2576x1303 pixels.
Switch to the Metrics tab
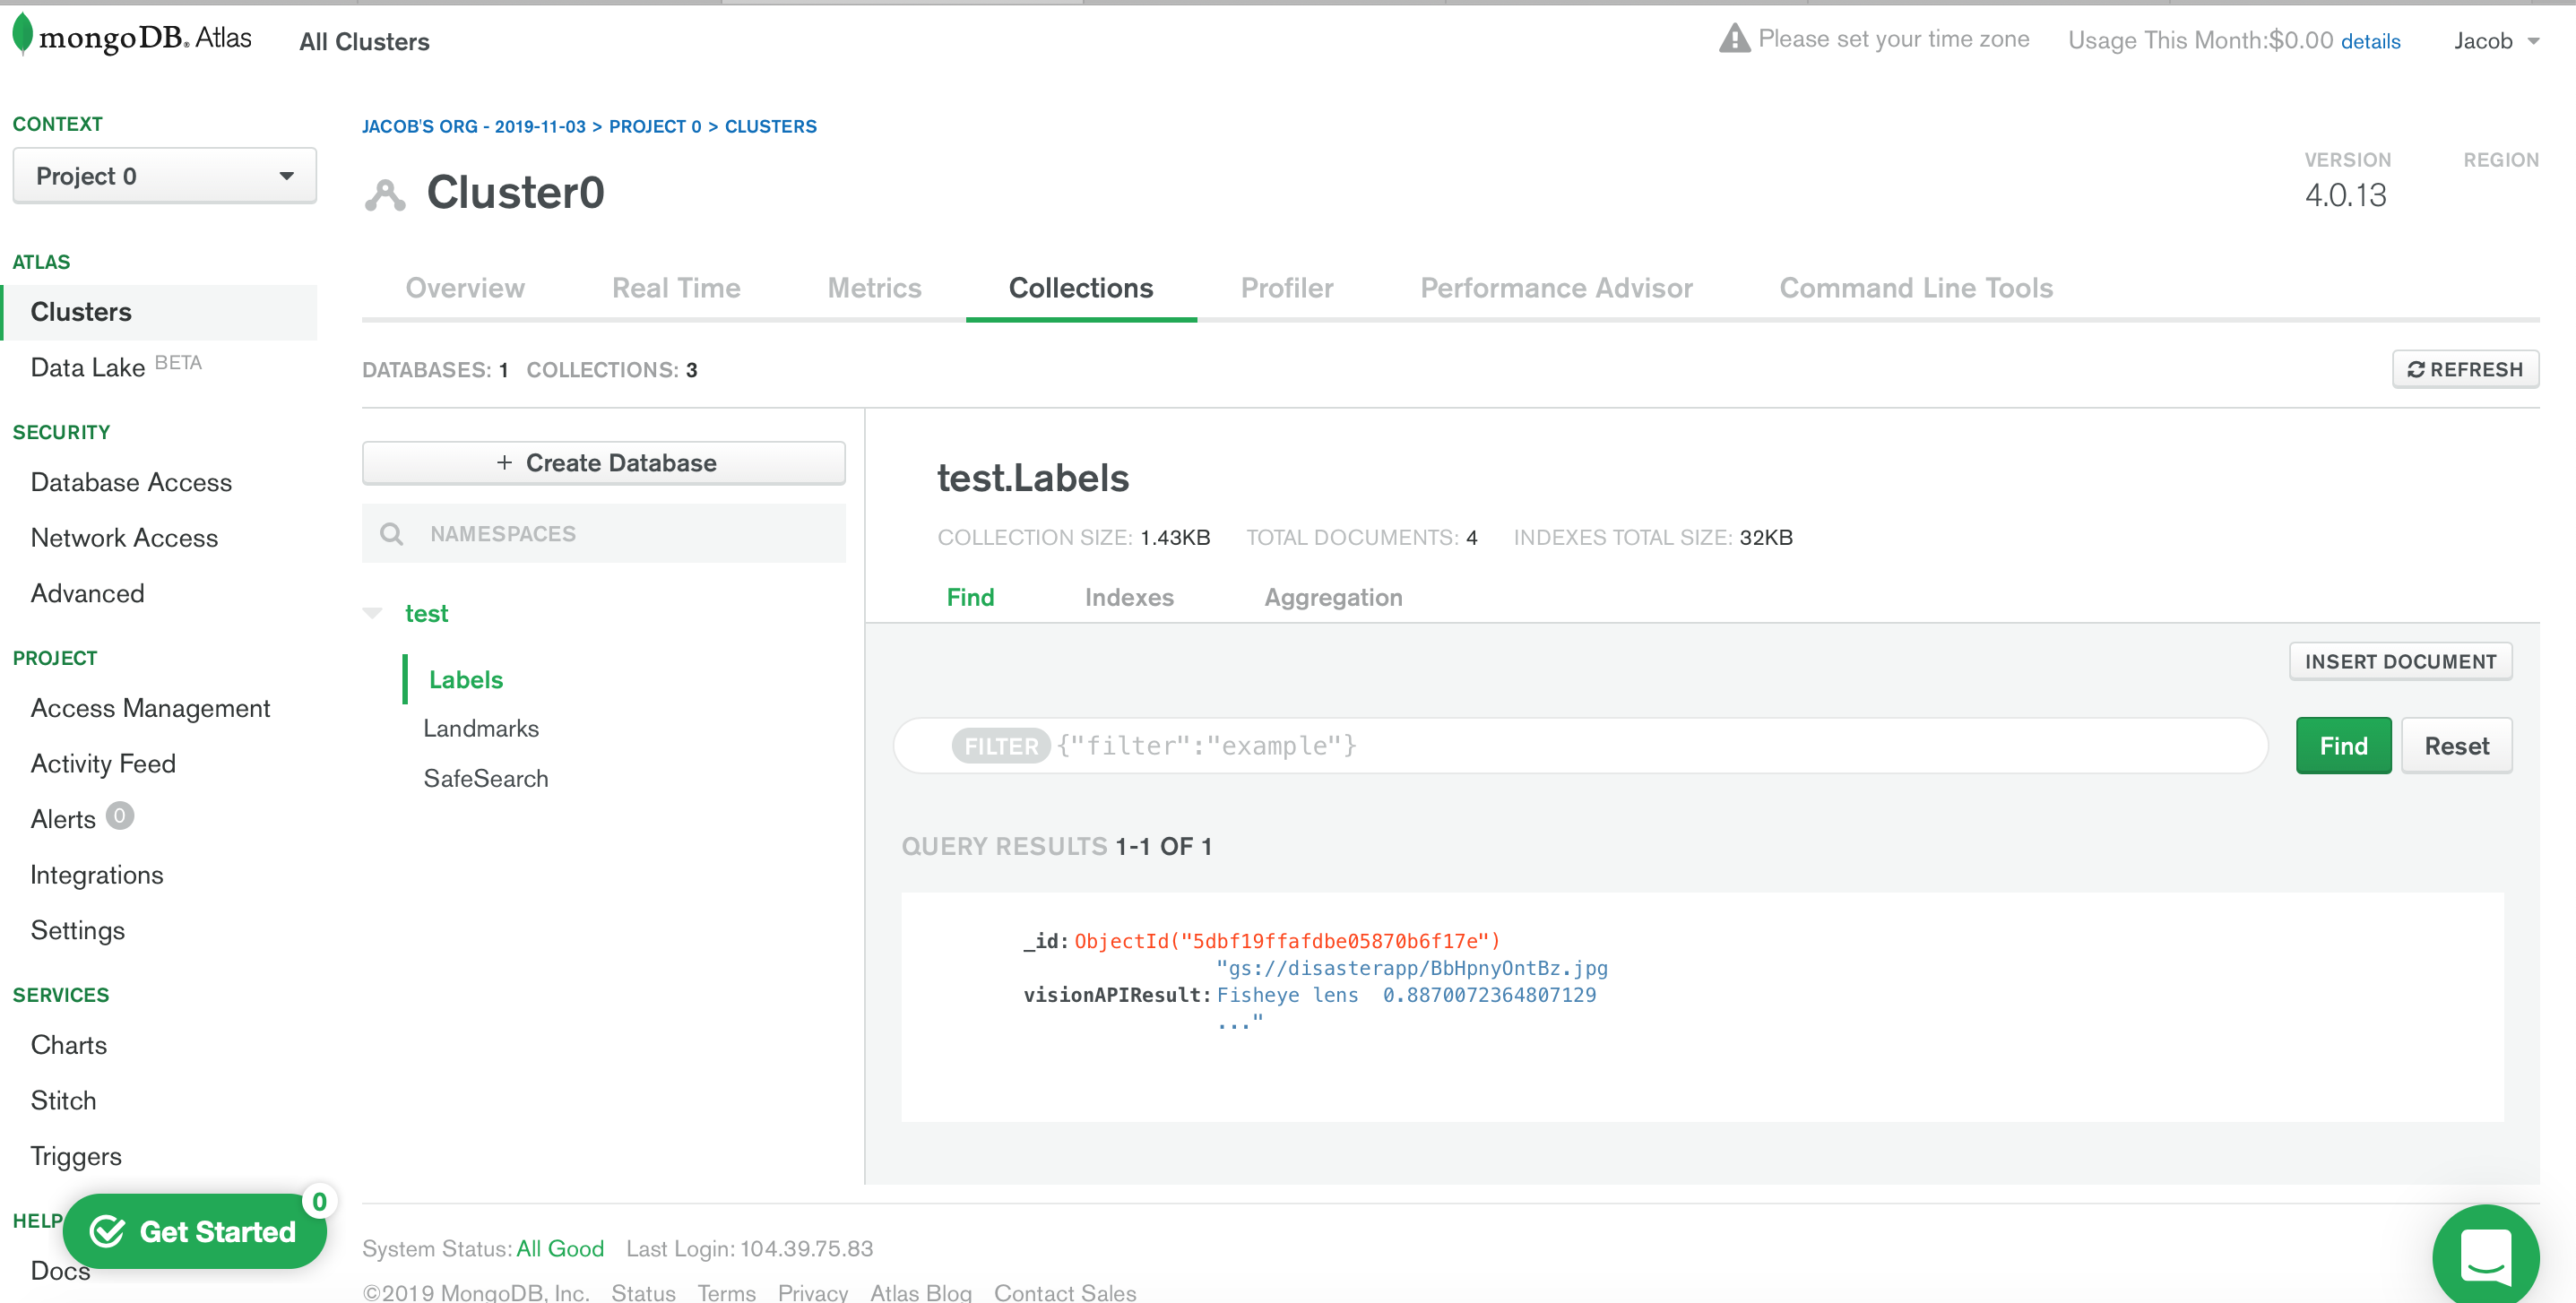click(x=873, y=288)
